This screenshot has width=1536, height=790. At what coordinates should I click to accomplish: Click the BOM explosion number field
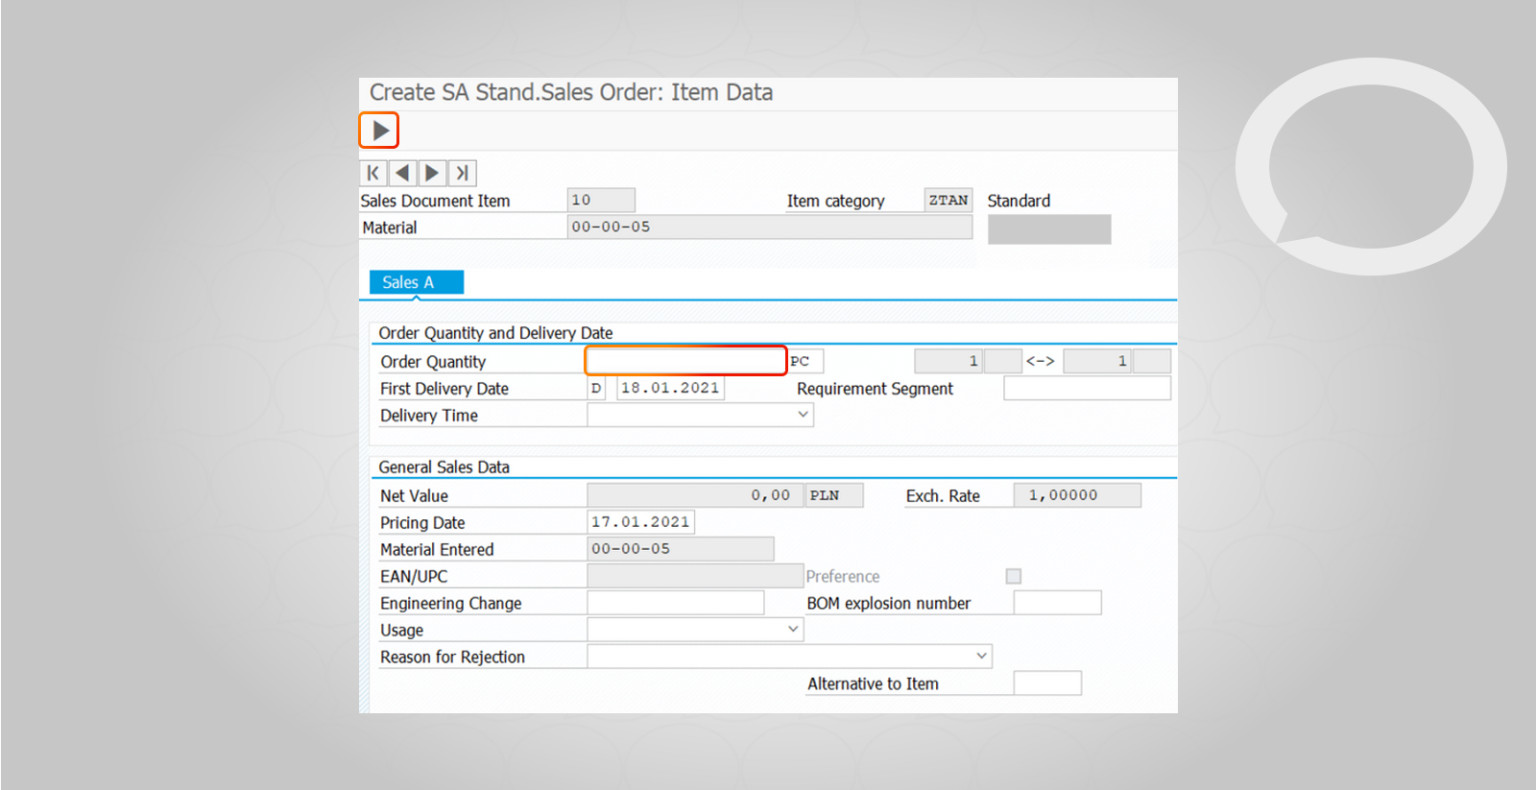[x=1057, y=602]
